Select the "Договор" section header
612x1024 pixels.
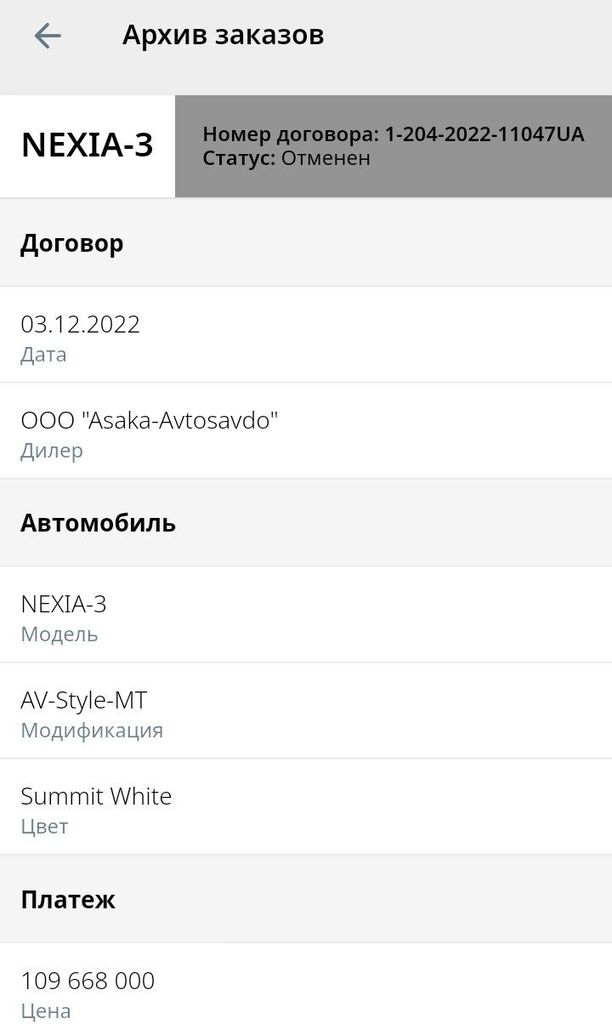coord(72,244)
